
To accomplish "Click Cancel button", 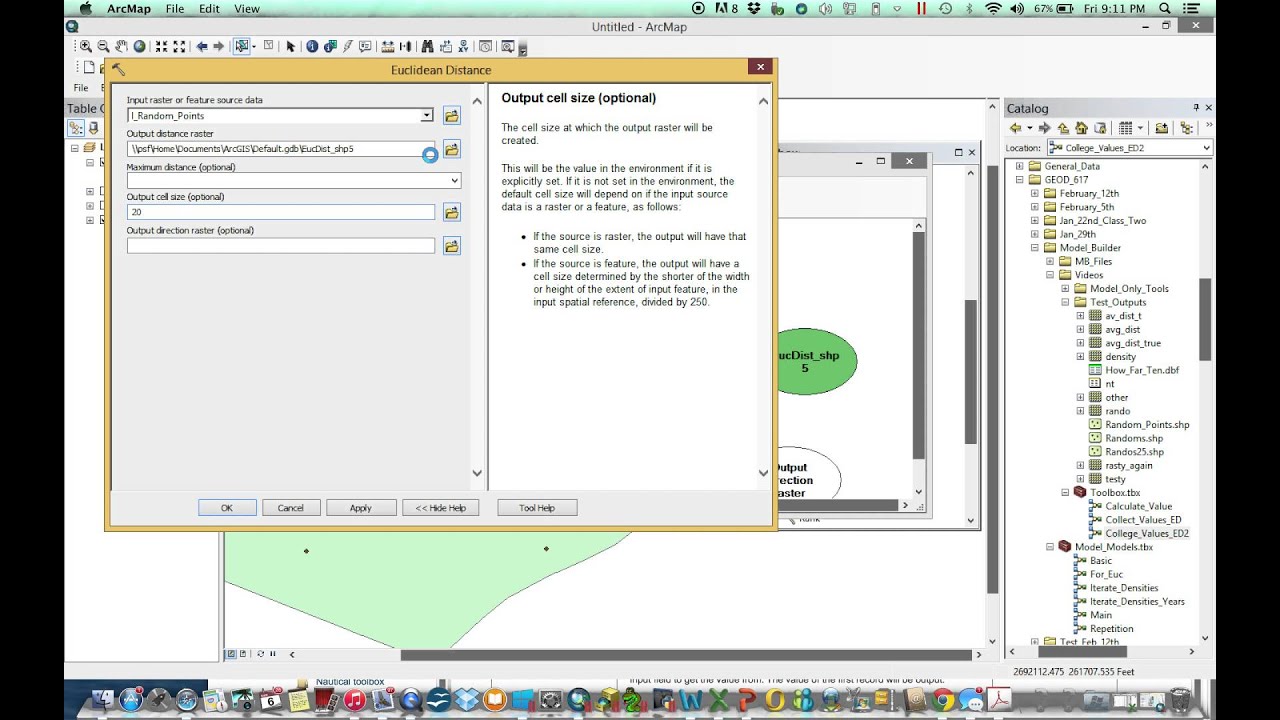I will [291, 508].
